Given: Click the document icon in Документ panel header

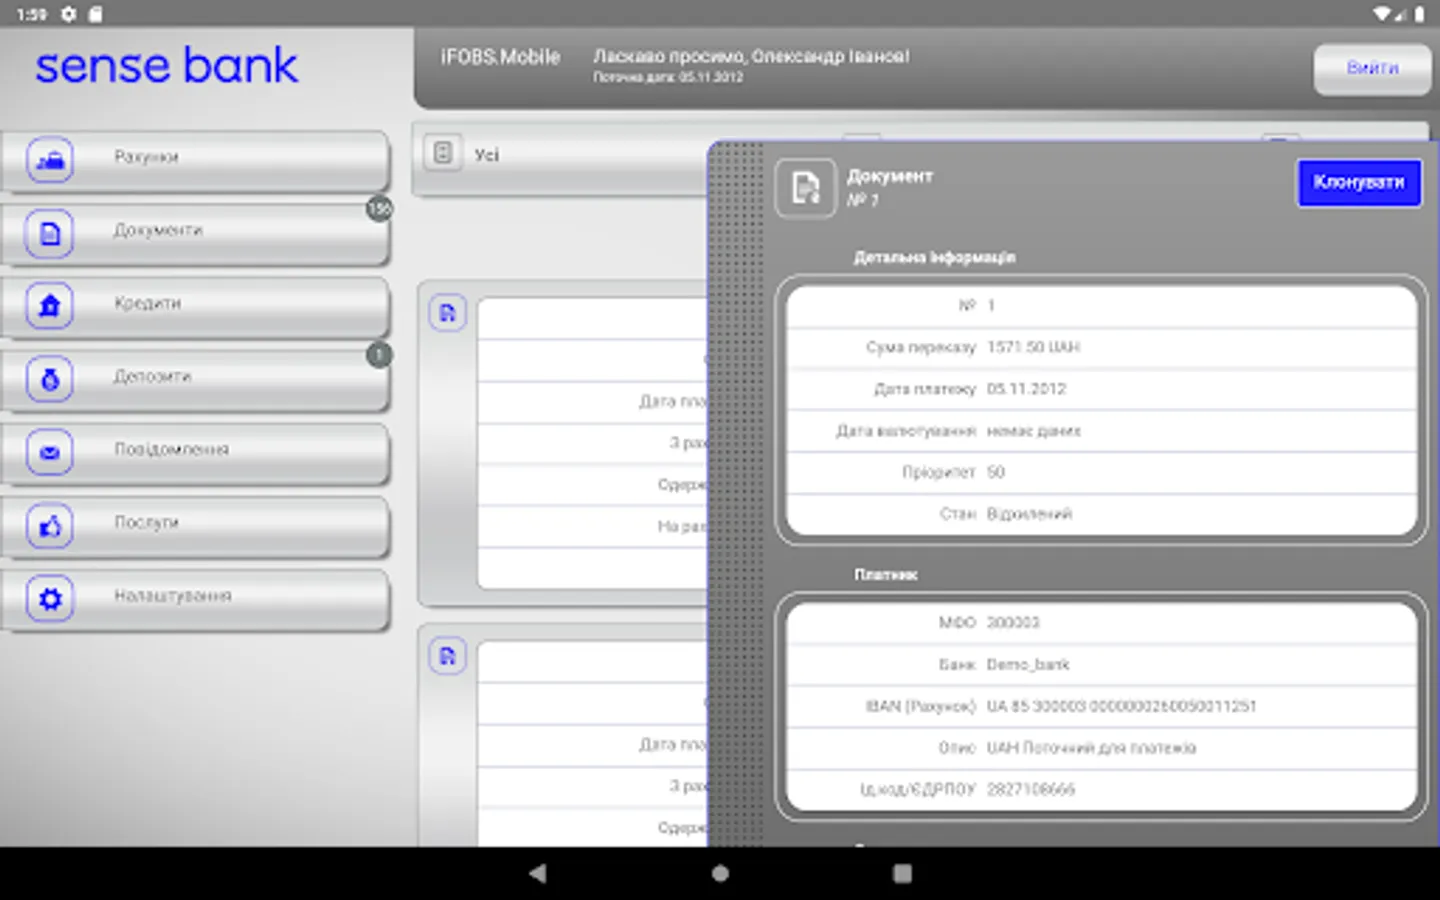Looking at the screenshot, I should click(x=805, y=187).
